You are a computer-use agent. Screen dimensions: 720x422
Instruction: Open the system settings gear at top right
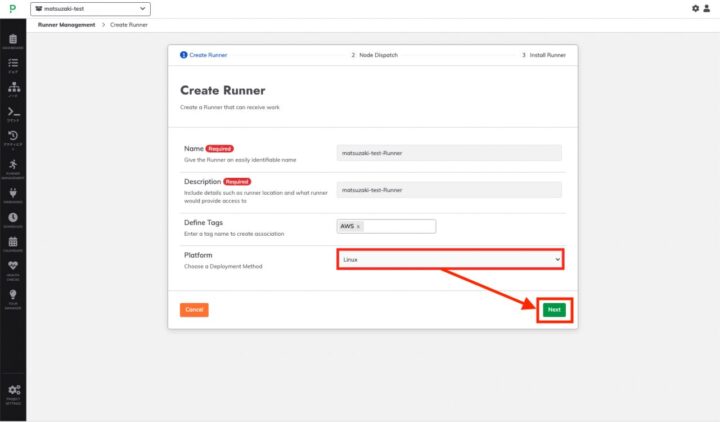click(x=696, y=8)
